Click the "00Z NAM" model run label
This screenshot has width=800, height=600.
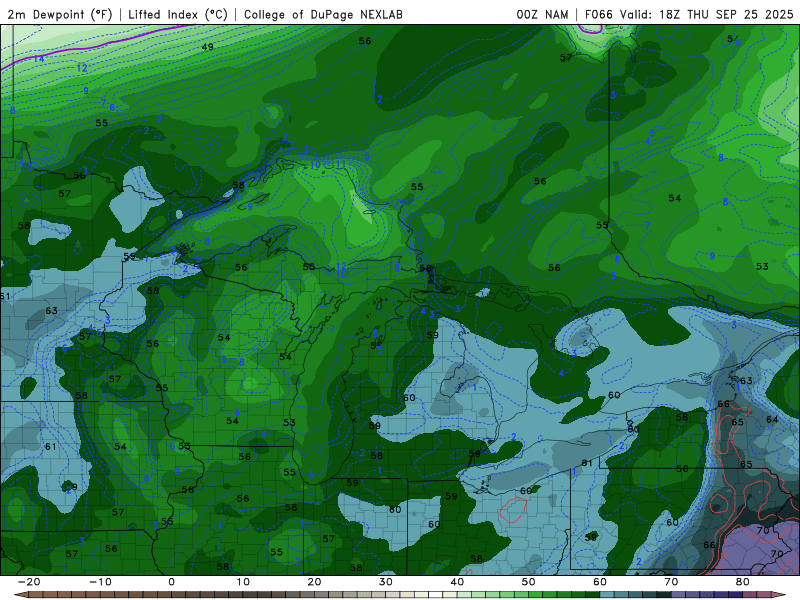pyautogui.click(x=542, y=14)
